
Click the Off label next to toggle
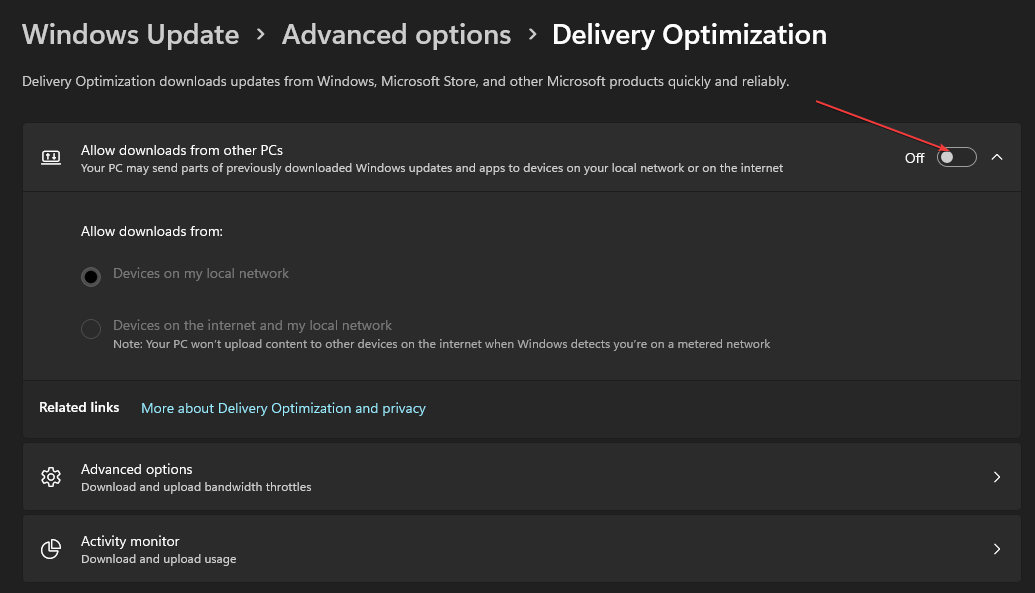914,158
